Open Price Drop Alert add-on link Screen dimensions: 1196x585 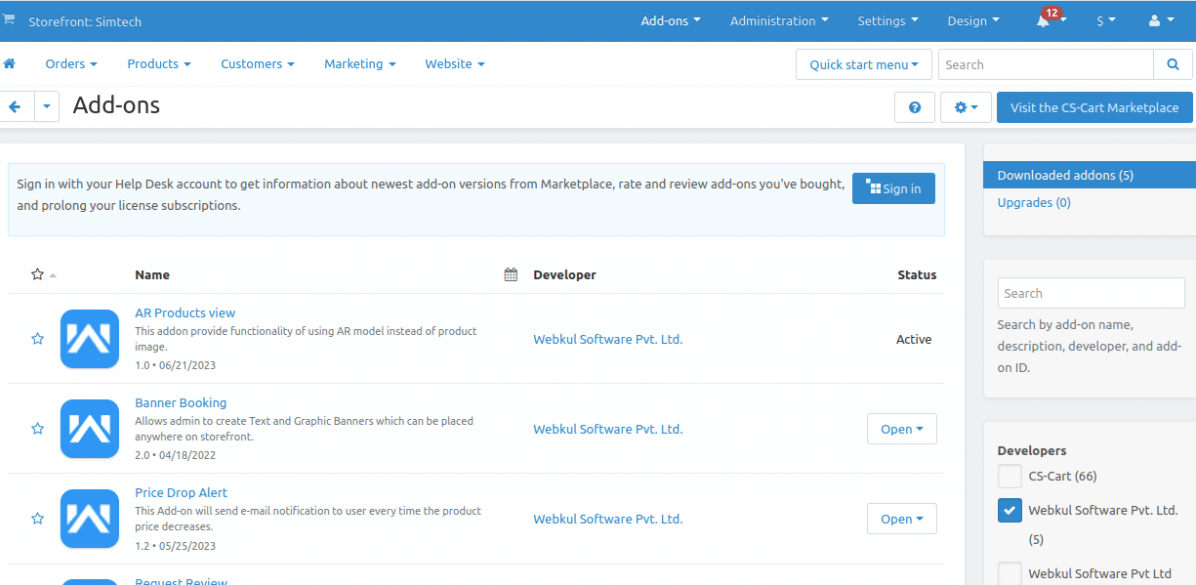[181, 493]
